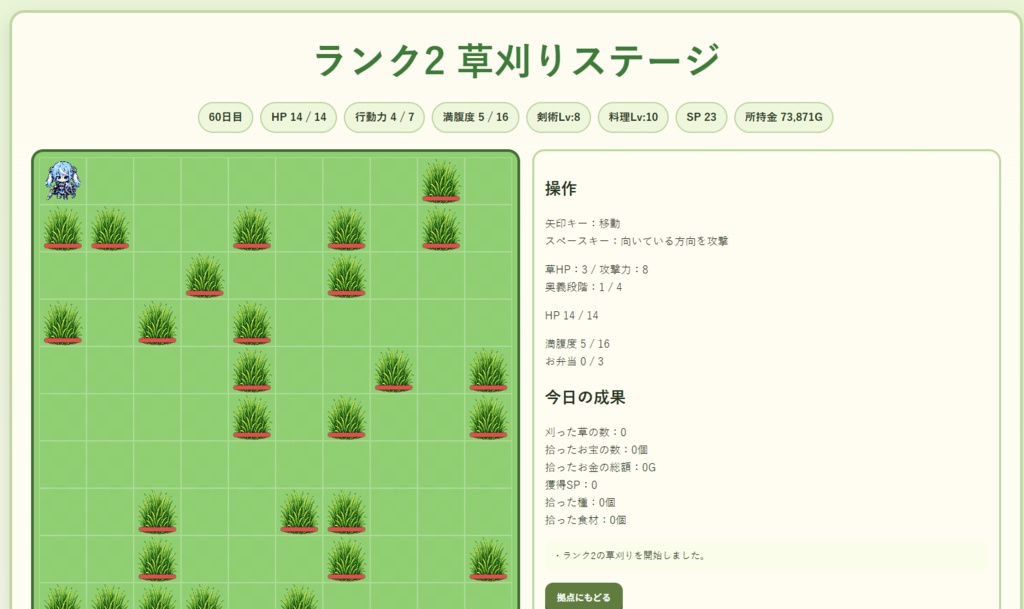Click the 拾った食材：0個 line
1024x609 pixels.
pos(586,520)
